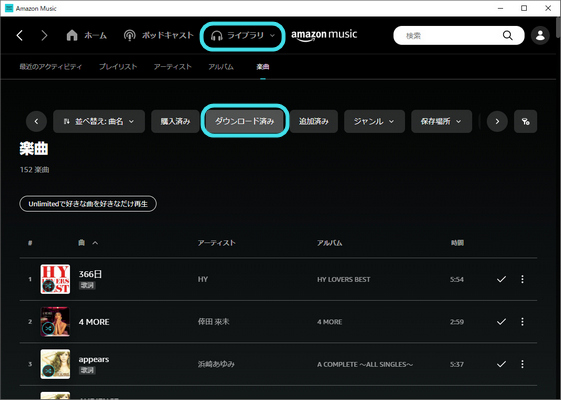This screenshot has width=561, height=400.
Task: Click アルバム column header
Action: (330, 243)
